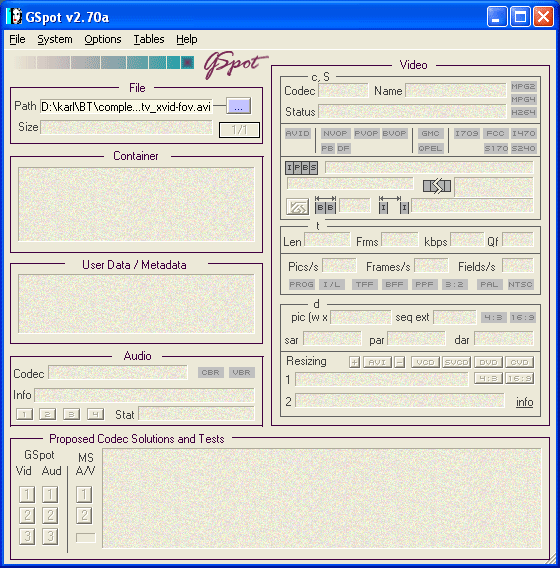Click the I-I keyframe interval icon
Viewport: 560px width, 568px height.
tap(394, 205)
